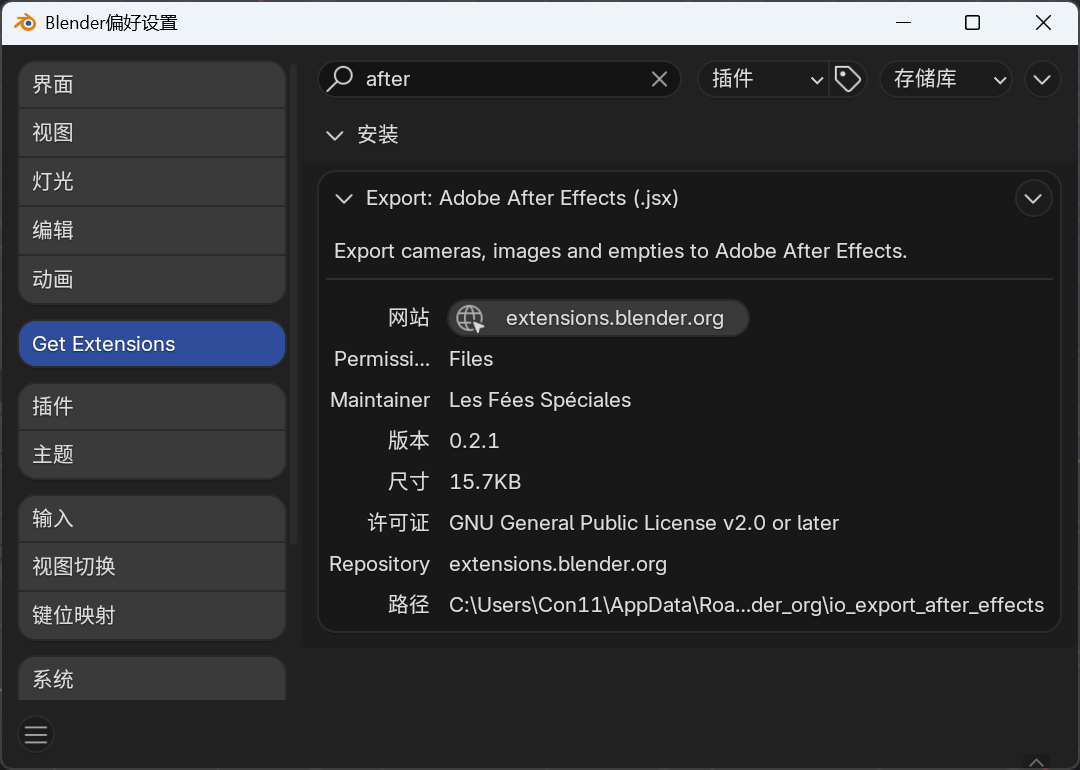Open the 视图 preferences tab

tap(152, 133)
